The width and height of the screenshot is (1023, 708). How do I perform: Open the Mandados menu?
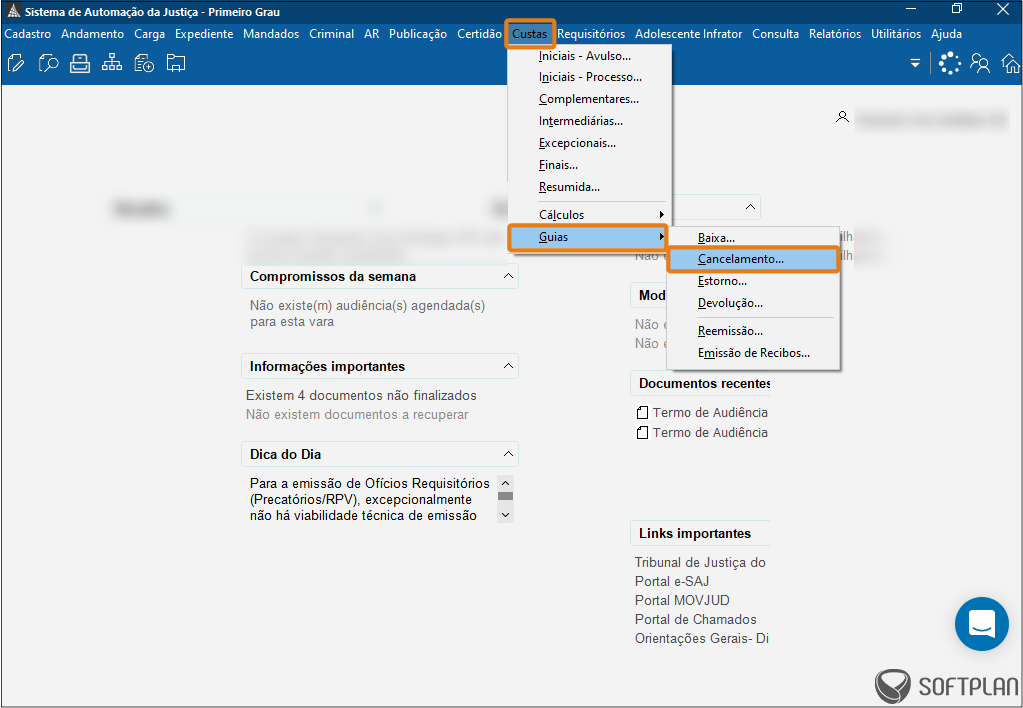(271, 34)
